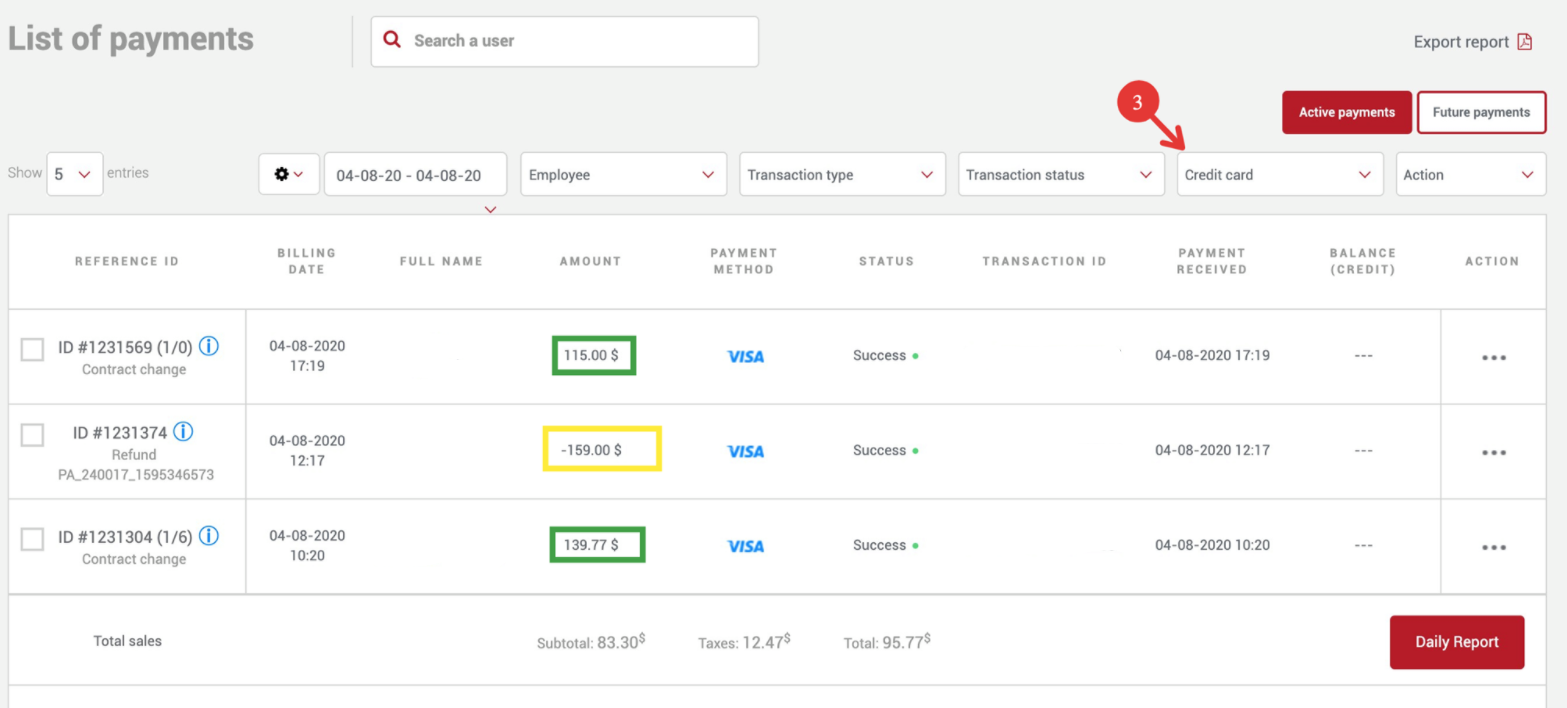The width and height of the screenshot is (1567, 708).
Task: Click the Search a user field
Action: coord(565,41)
